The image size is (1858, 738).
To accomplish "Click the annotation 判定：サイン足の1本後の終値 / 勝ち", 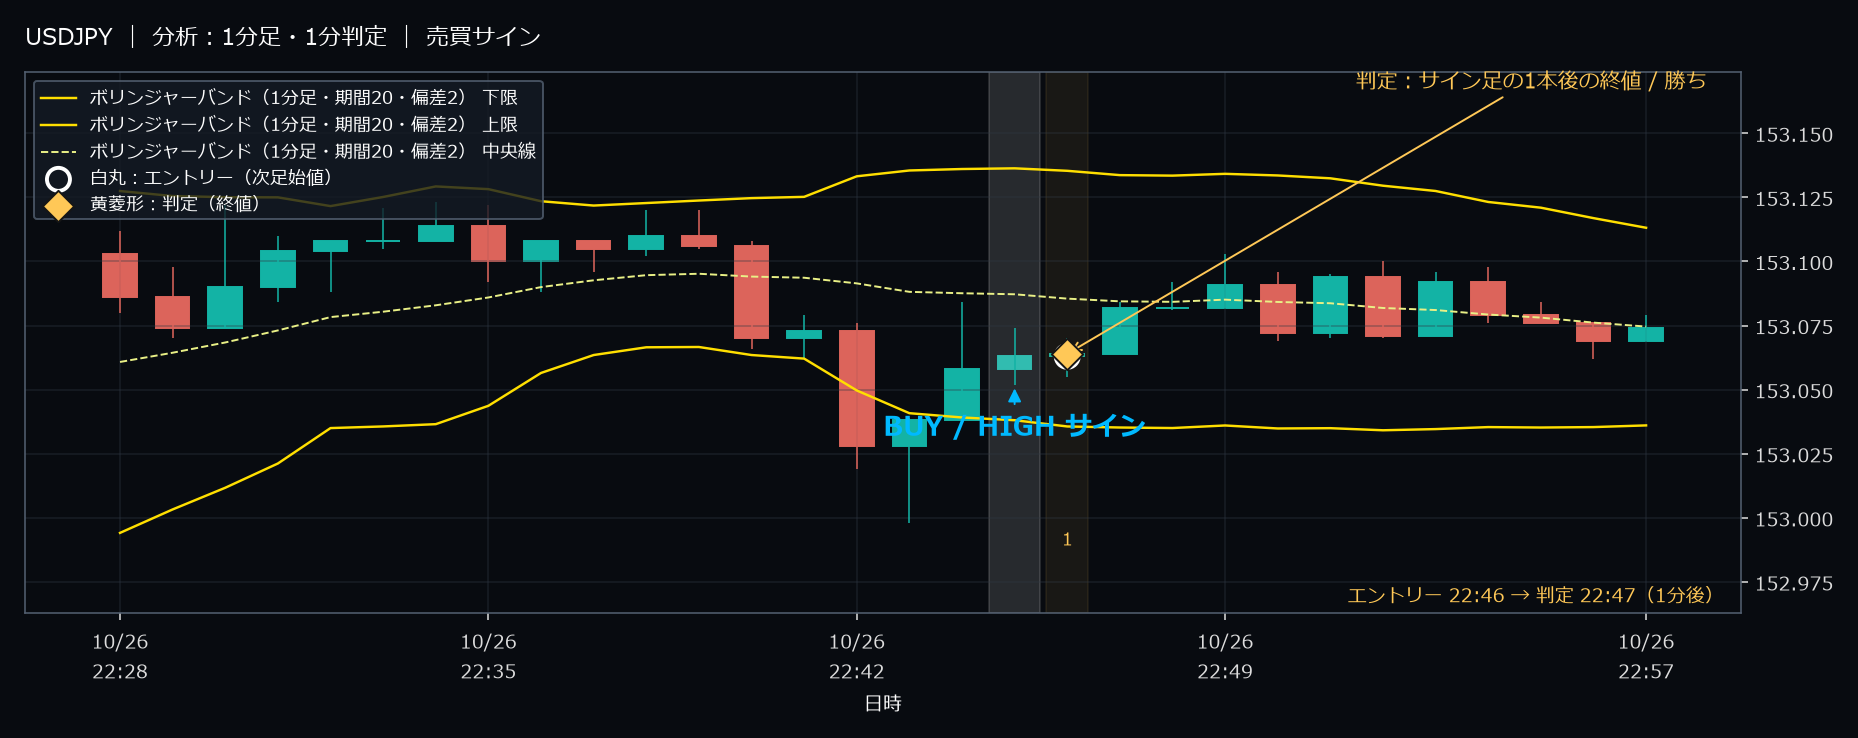I will pyautogui.click(x=1531, y=81).
